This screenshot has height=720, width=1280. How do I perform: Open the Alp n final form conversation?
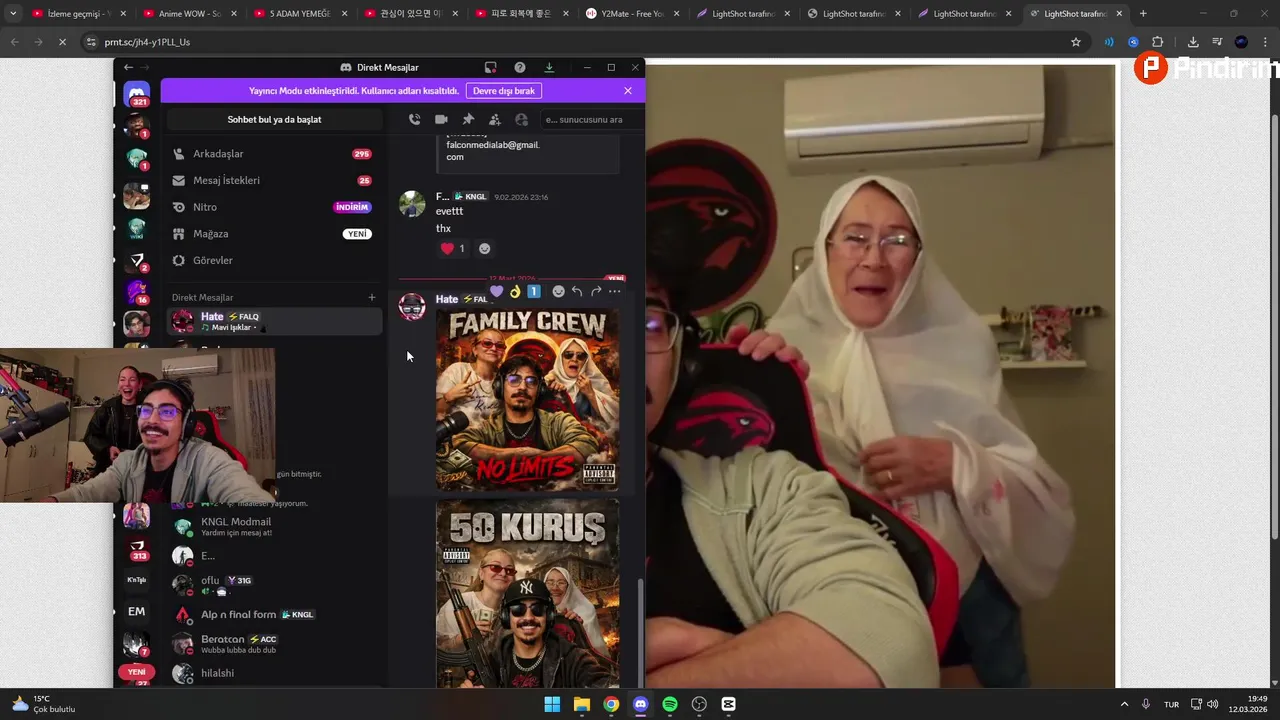point(274,614)
